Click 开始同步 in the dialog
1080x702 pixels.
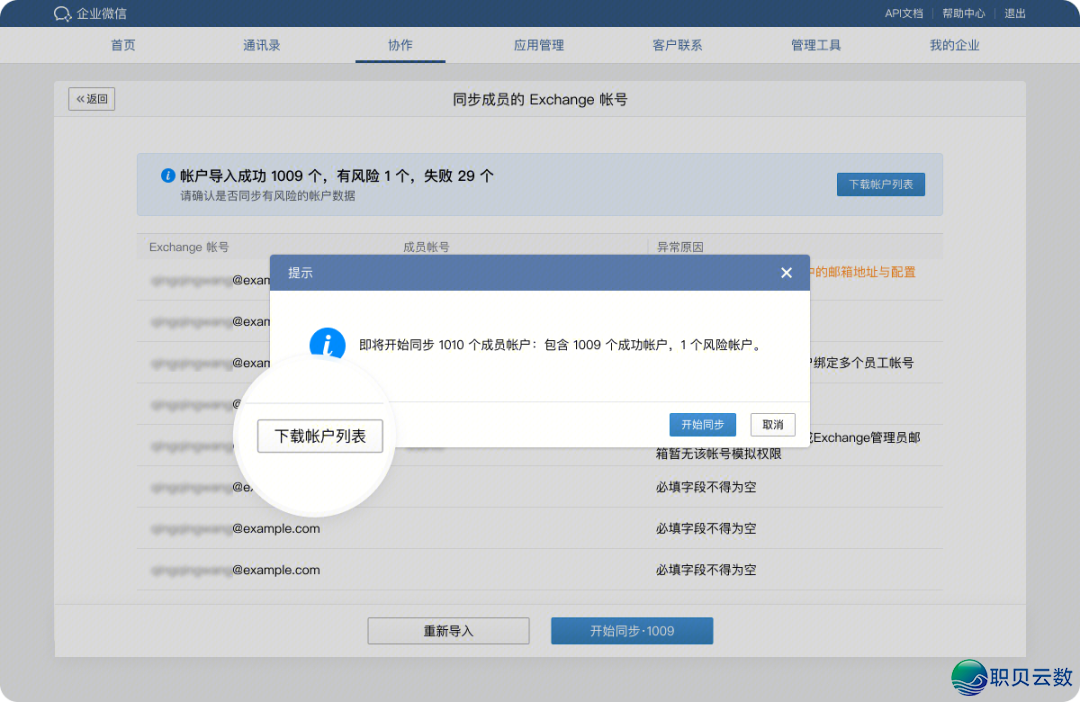[x=701, y=424]
